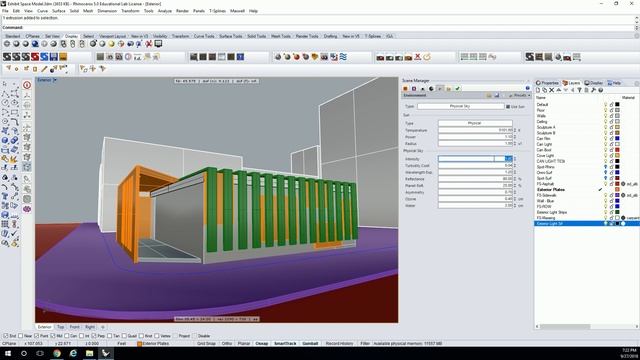Click the pencil line tool in the third toolbar row
640x360 pixels.
[44, 69]
